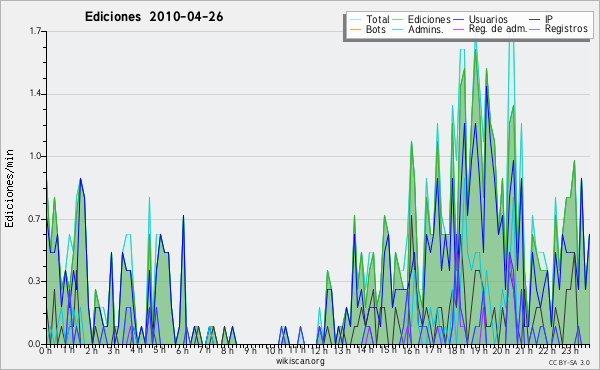Click the Ediciones/min axis label
The width and height of the screenshot is (600, 370).
coord(9,188)
